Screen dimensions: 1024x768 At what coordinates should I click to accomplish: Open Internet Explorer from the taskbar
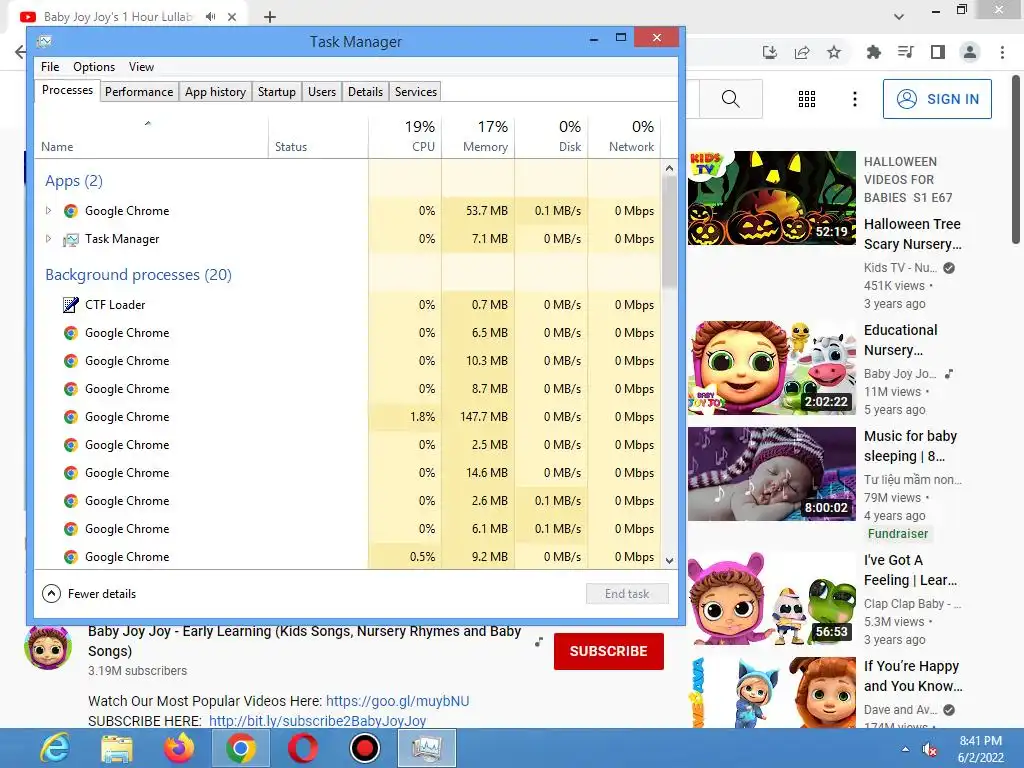[x=55, y=748]
